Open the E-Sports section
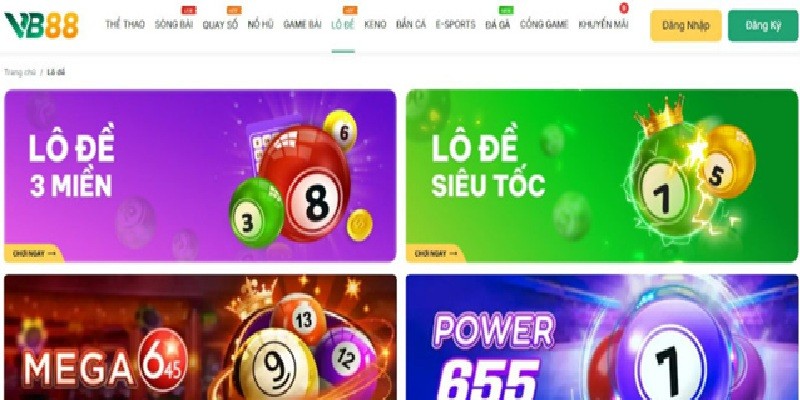Viewport: 800px width, 400px height. pos(455,24)
